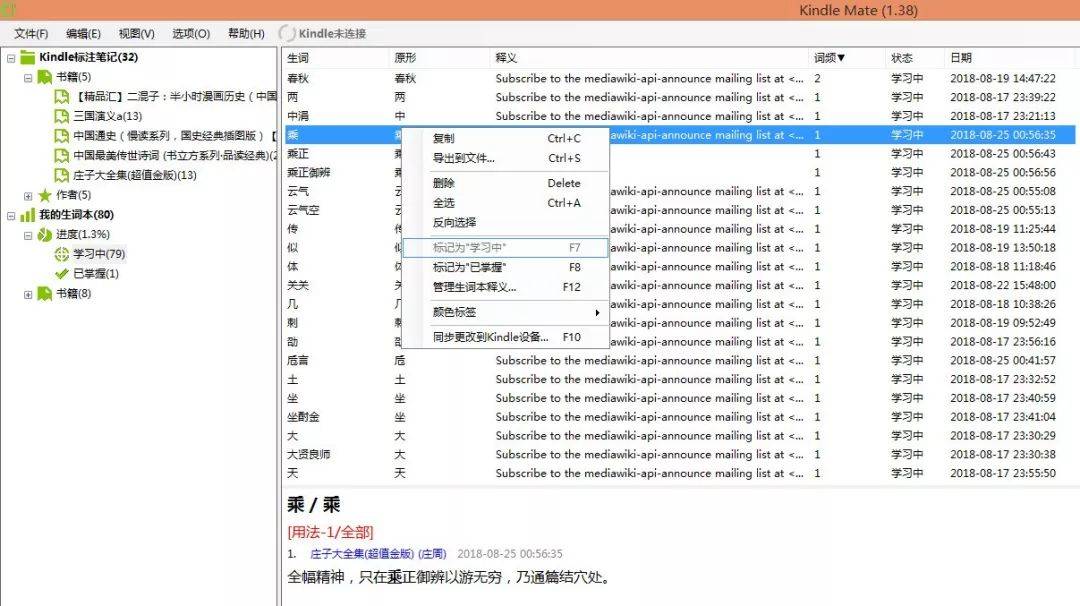Select the 坐酌金 vocabulary row
1080x606 pixels.
coord(678,417)
